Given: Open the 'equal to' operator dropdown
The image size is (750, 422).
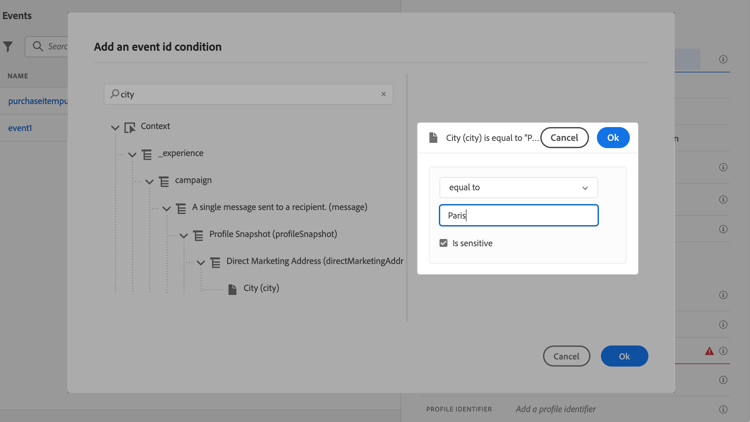Looking at the screenshot, I should point(518,188).
